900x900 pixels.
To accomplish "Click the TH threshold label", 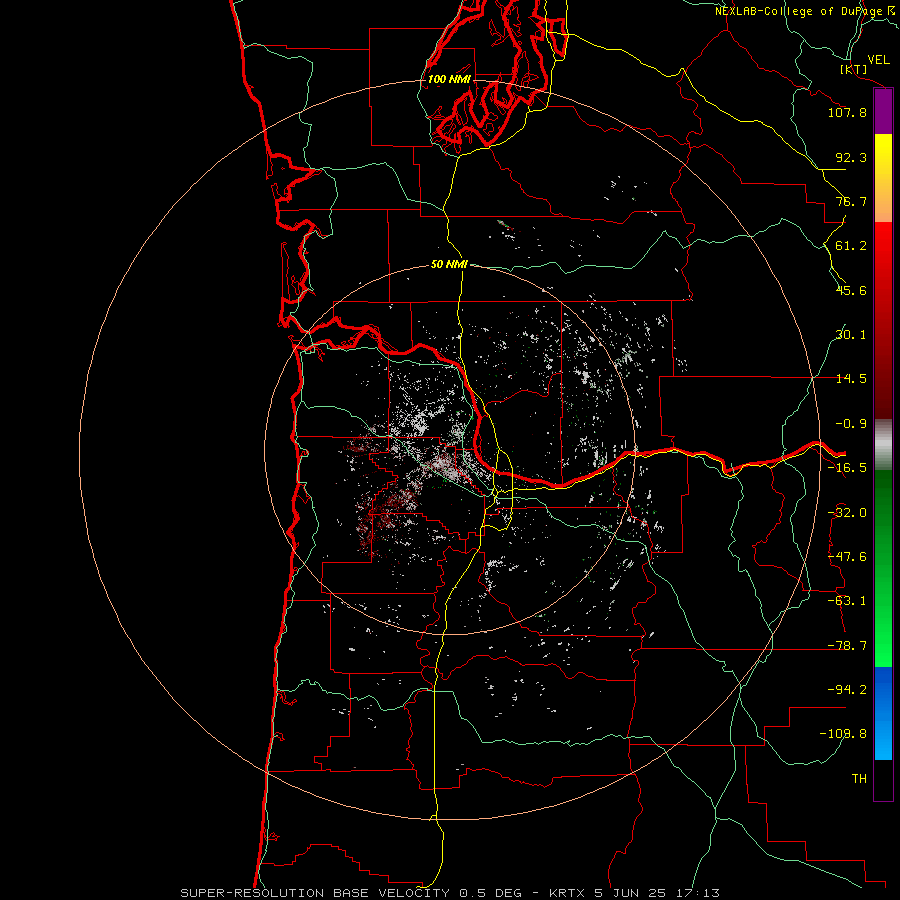I will click(859, 779).
